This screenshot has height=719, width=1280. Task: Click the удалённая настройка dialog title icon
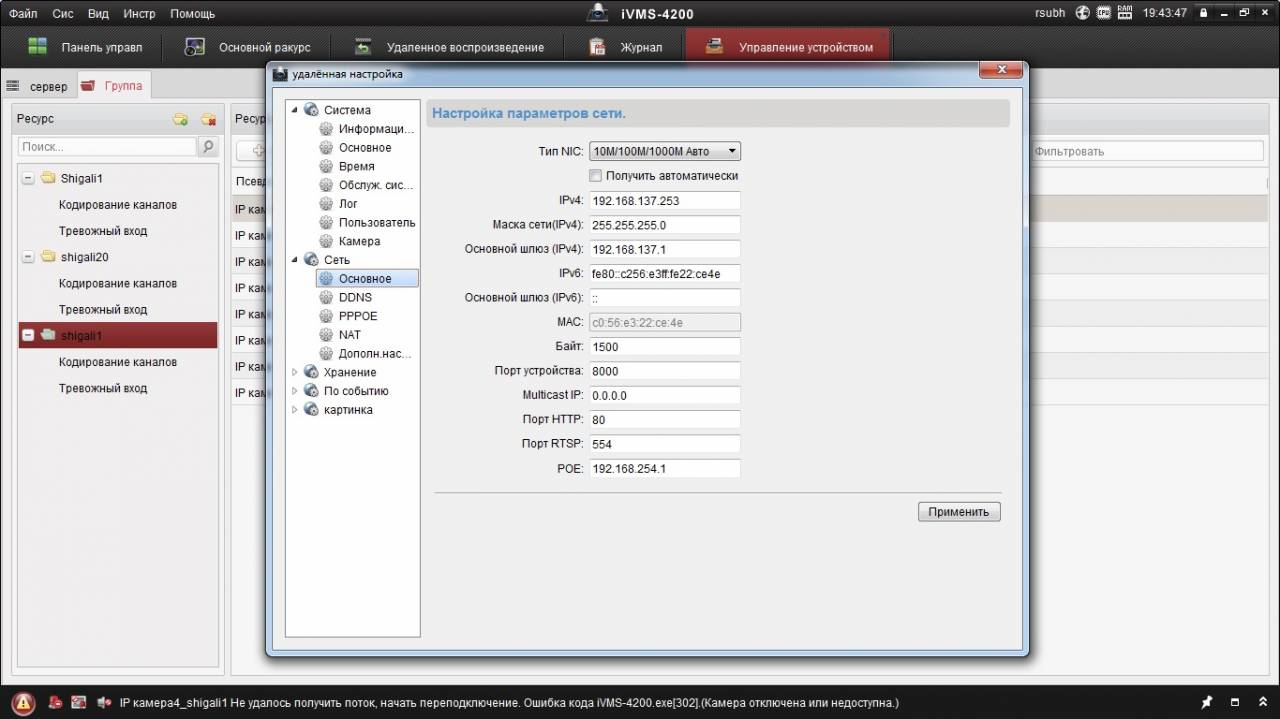click(x=279, y=74)
